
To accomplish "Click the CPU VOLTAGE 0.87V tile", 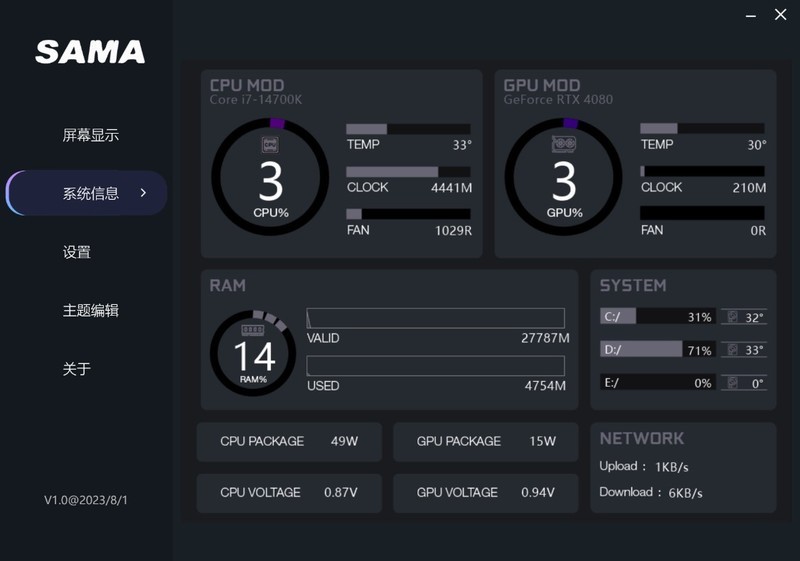I will coord(289,493).
